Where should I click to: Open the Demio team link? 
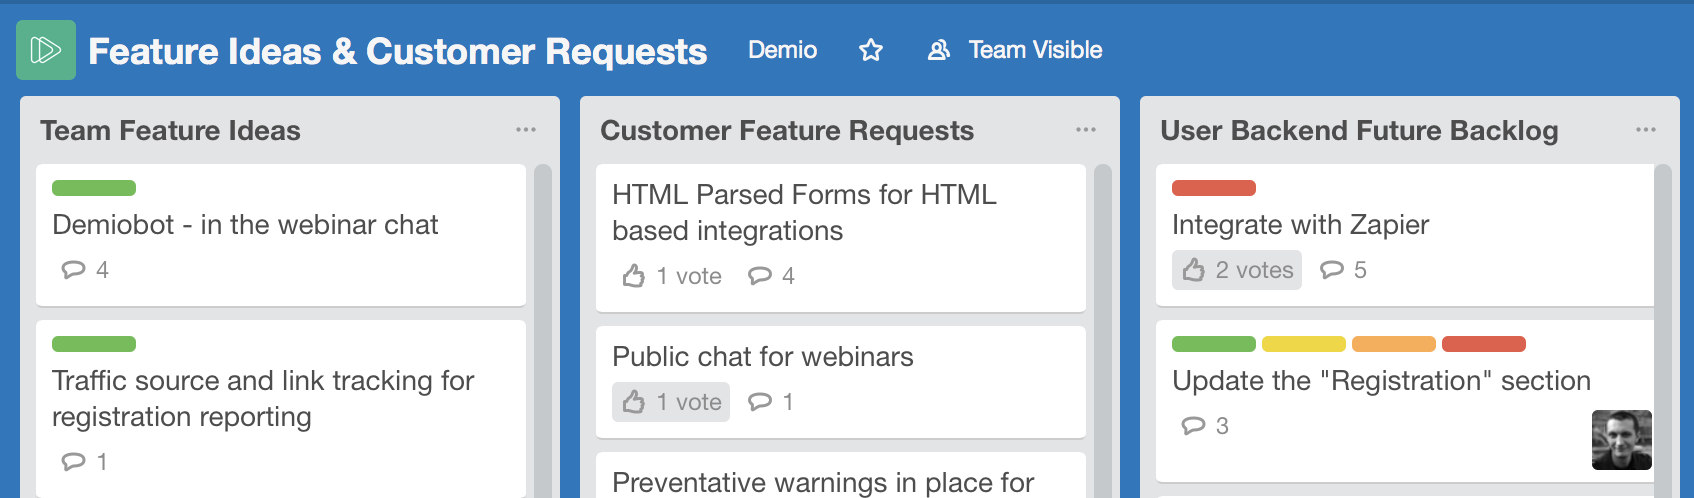783,50
